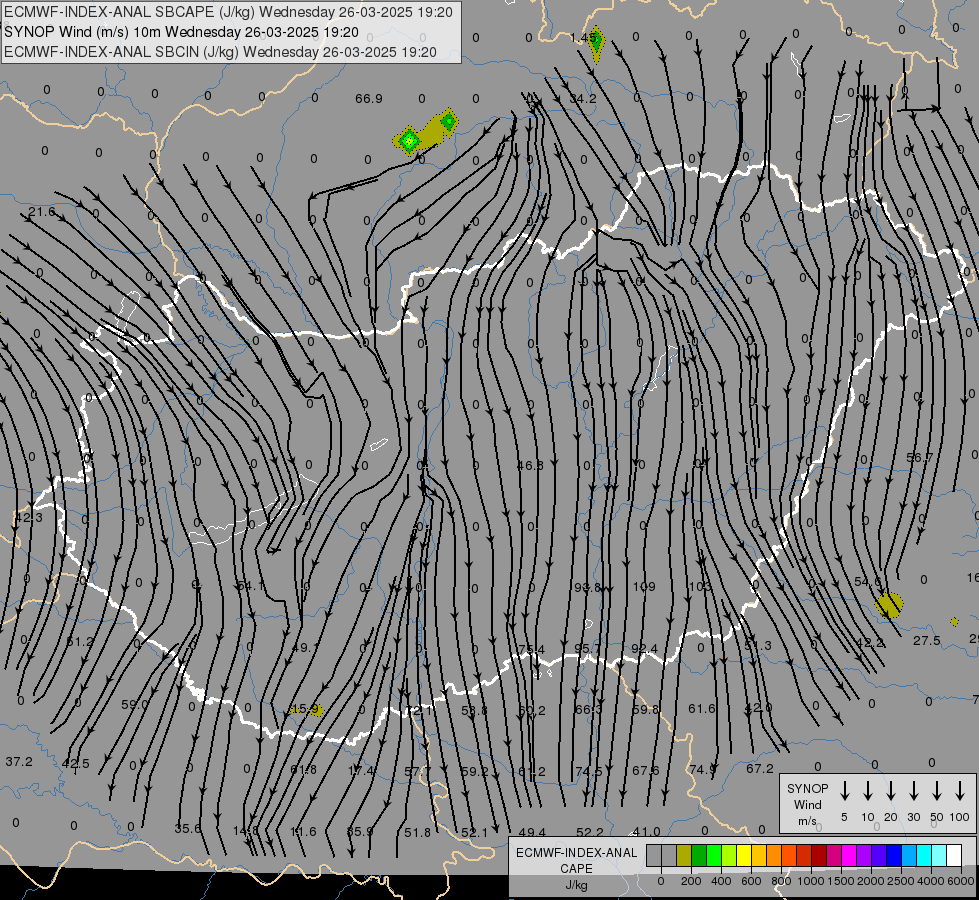Click the map value 74.5
This screenshot has height=900, width=979.
tap(589, 771)
